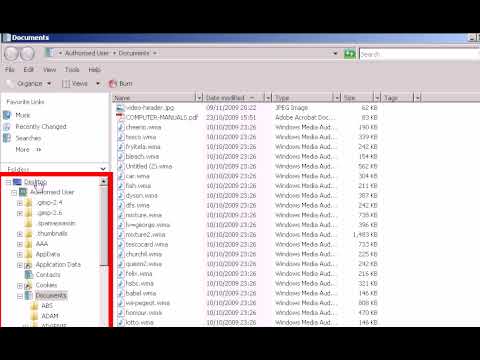This screenshot has width=480, height=360.
Task: Click the folder tree vertical scrollbar thumb
Action: click(104, 226)
